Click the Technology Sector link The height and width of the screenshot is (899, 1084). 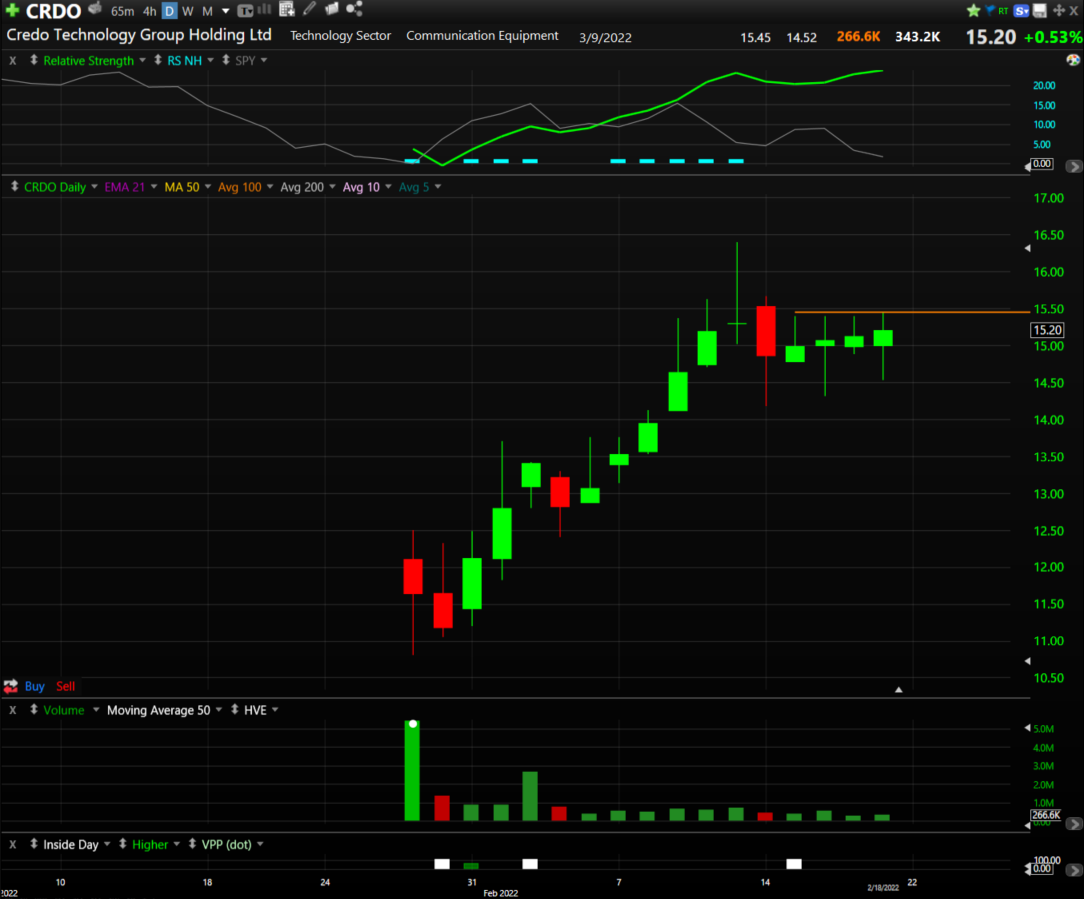(x=340, y=35)
